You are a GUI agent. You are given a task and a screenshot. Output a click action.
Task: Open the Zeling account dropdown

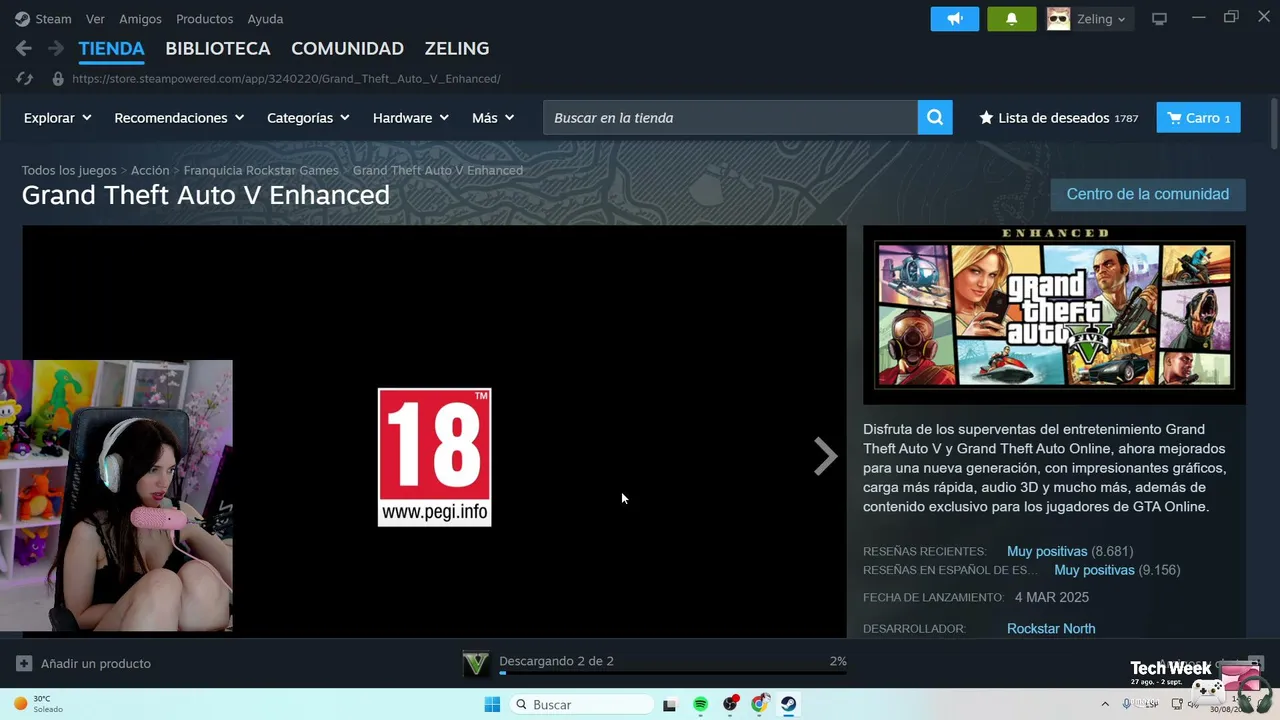(x=1100, y=19)
